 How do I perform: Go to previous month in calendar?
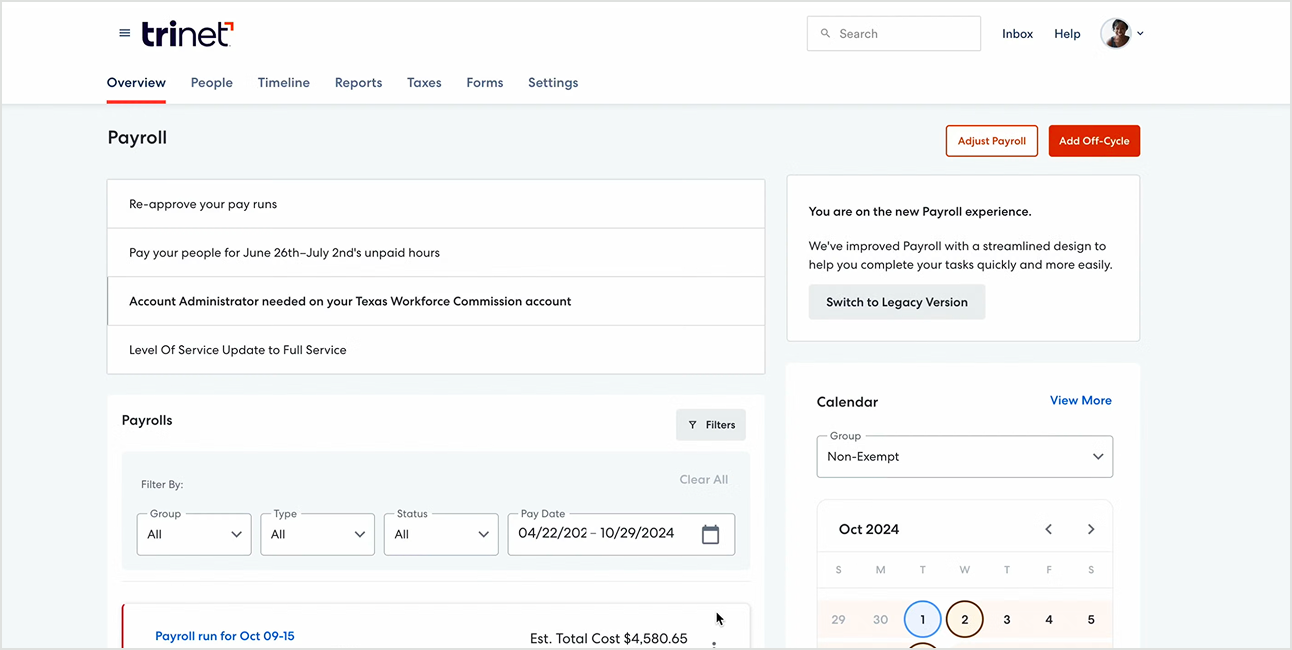pos(1049,529)
